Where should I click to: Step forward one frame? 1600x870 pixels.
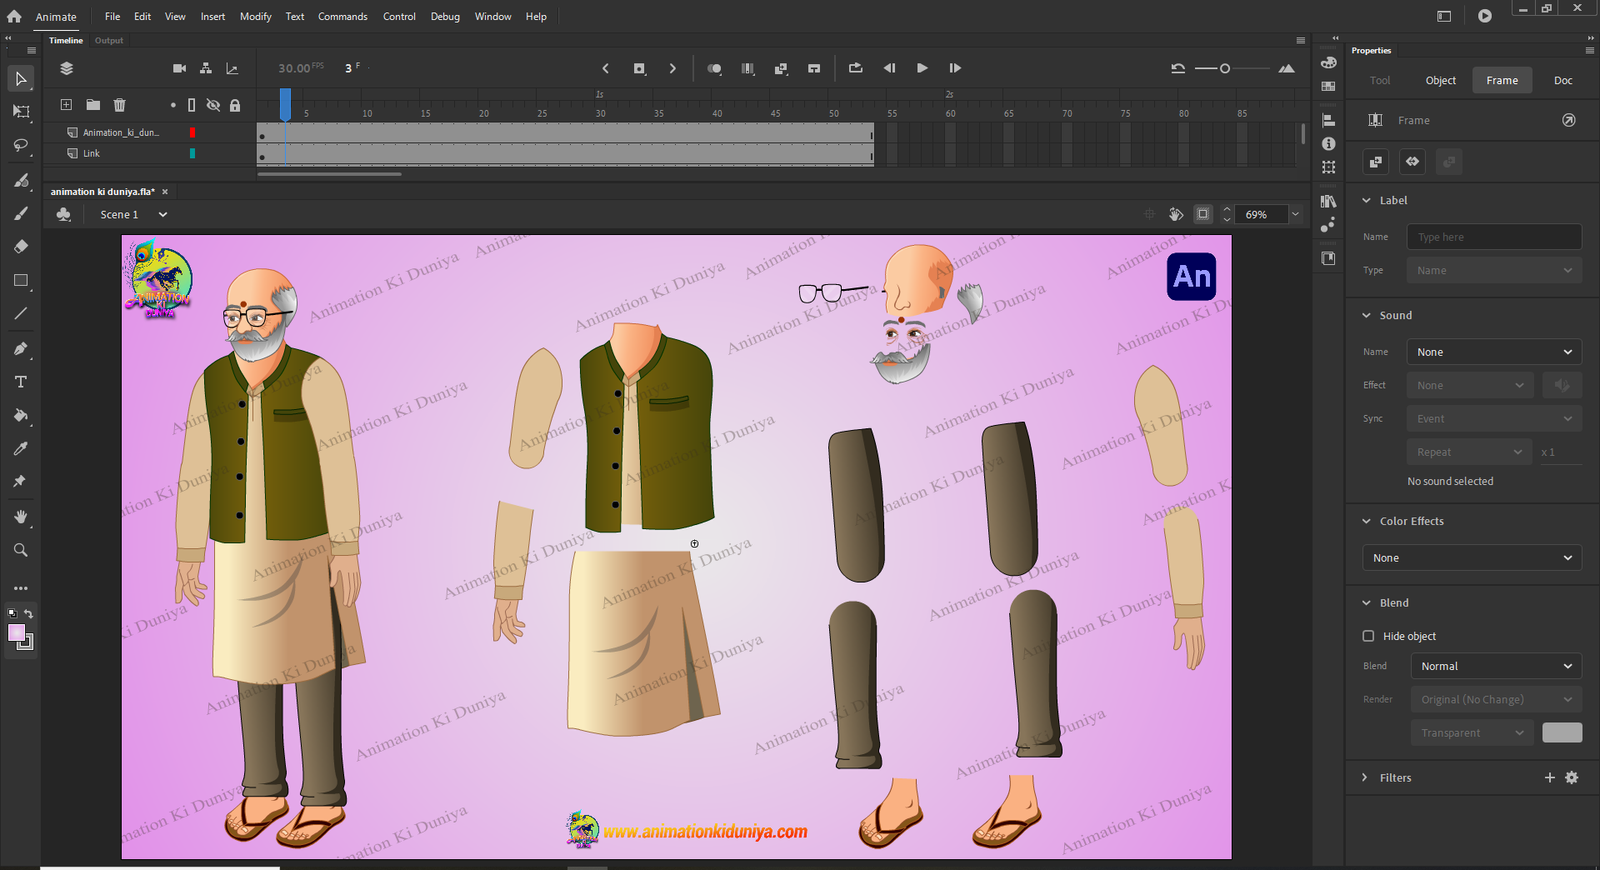point(955,68)
